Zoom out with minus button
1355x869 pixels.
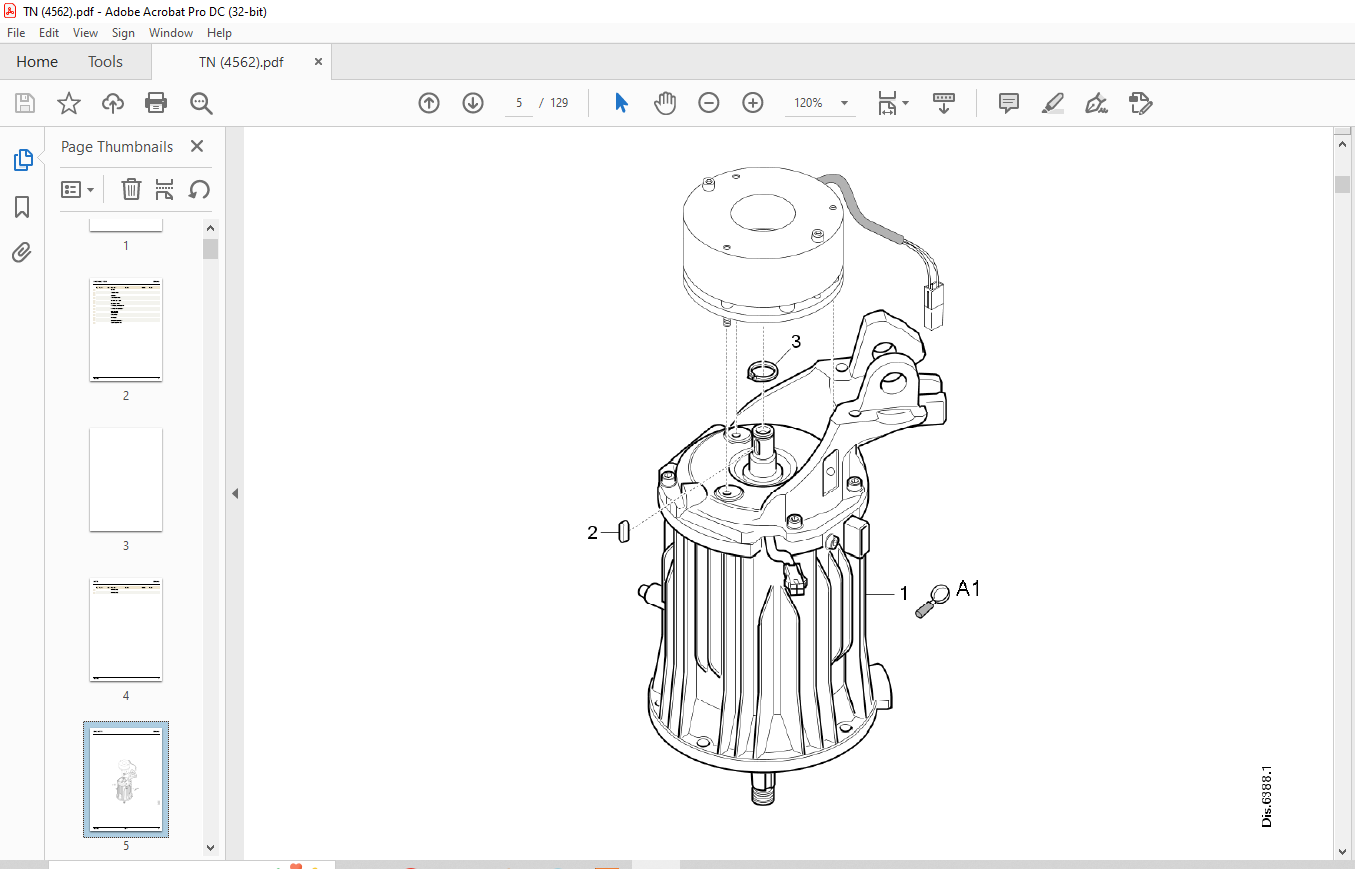(709, 103)
